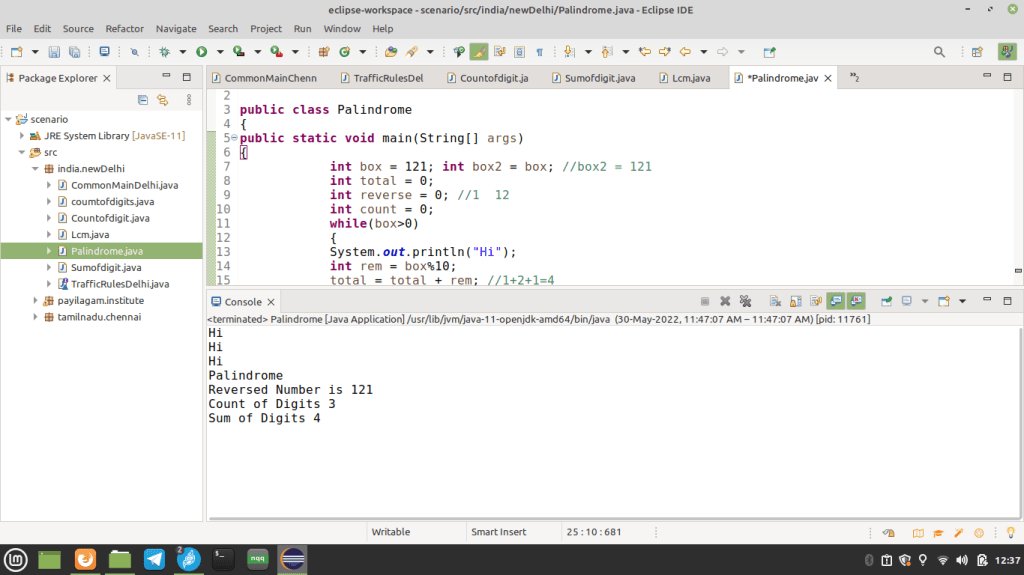Screen dimensions: 1024x575
Task: Select TrafficRulesDelhi.java in Package Explorer
Action: click(120, 284)
